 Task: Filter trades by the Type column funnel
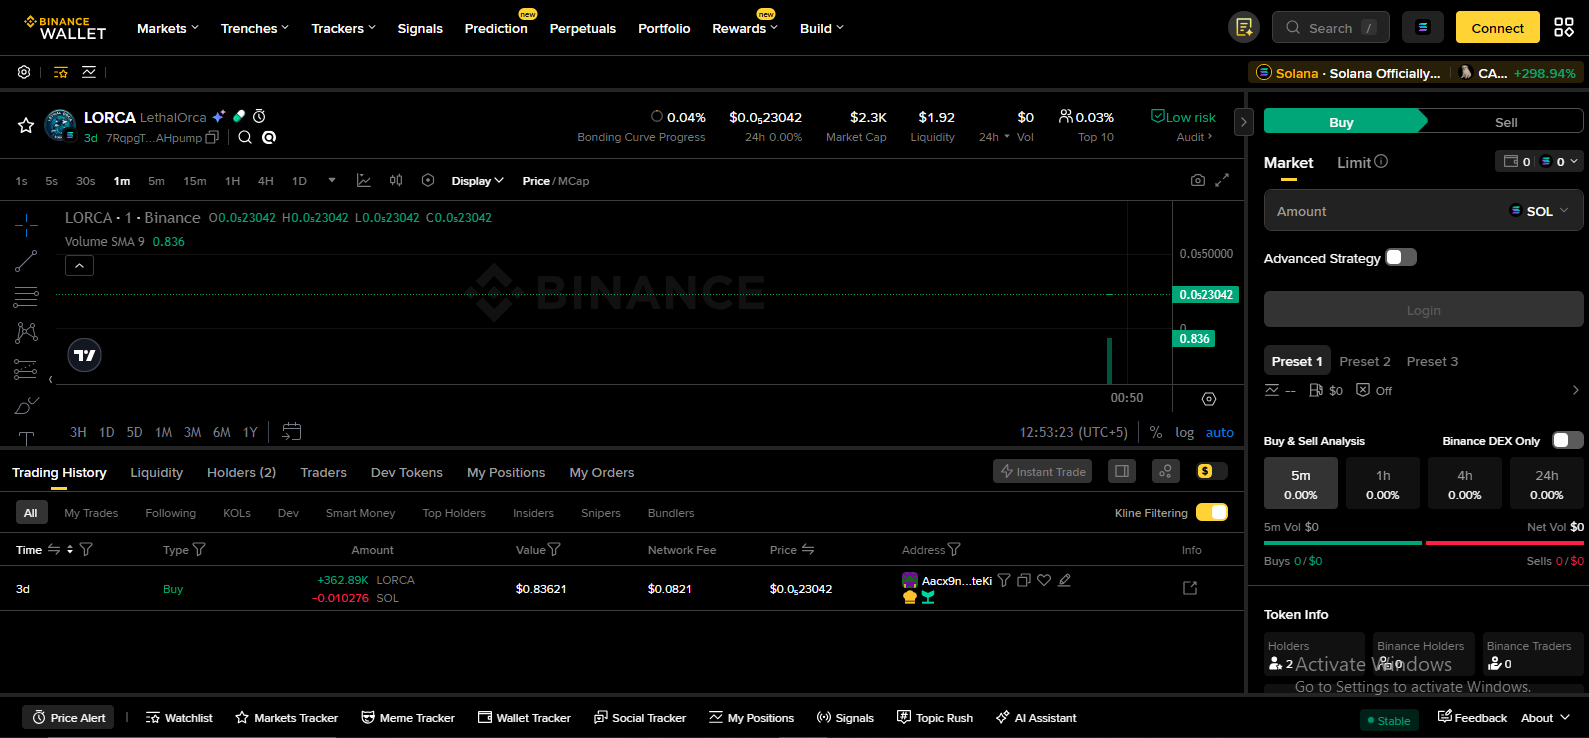coord(199,549)
